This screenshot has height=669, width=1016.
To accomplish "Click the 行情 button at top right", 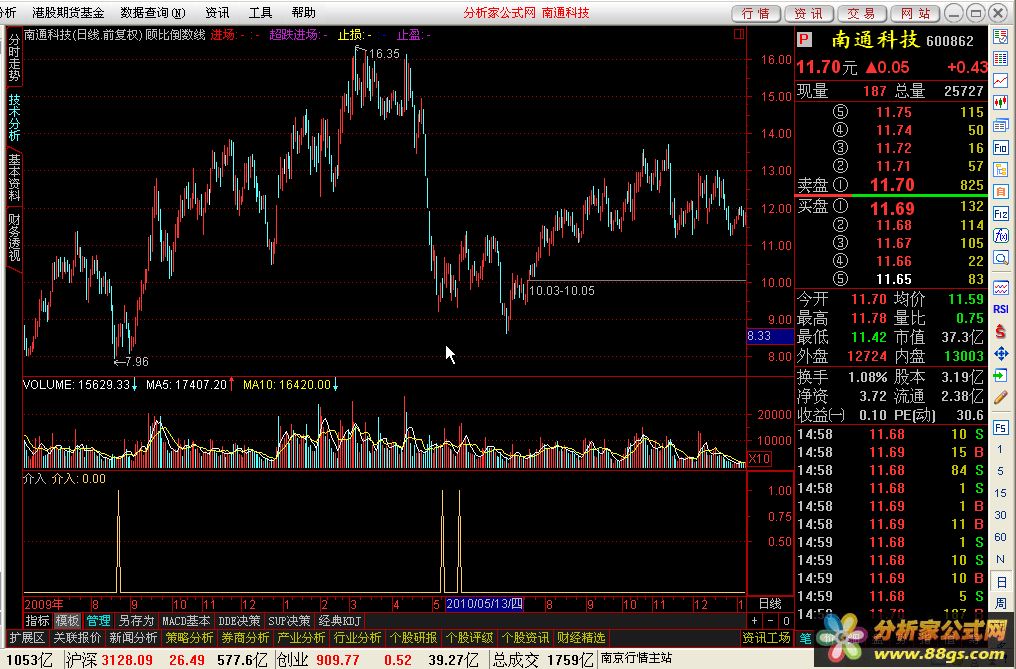I will (x=756, y=14).
